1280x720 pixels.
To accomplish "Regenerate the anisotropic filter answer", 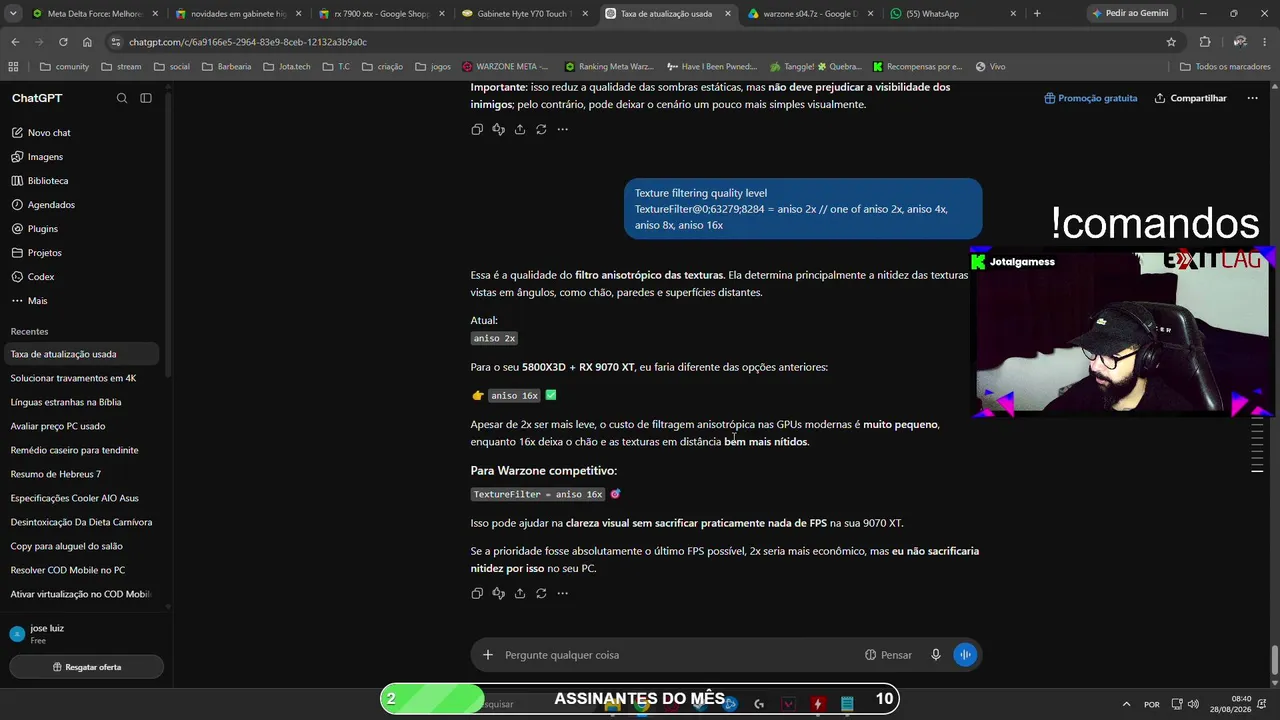I will coord(541,593).
